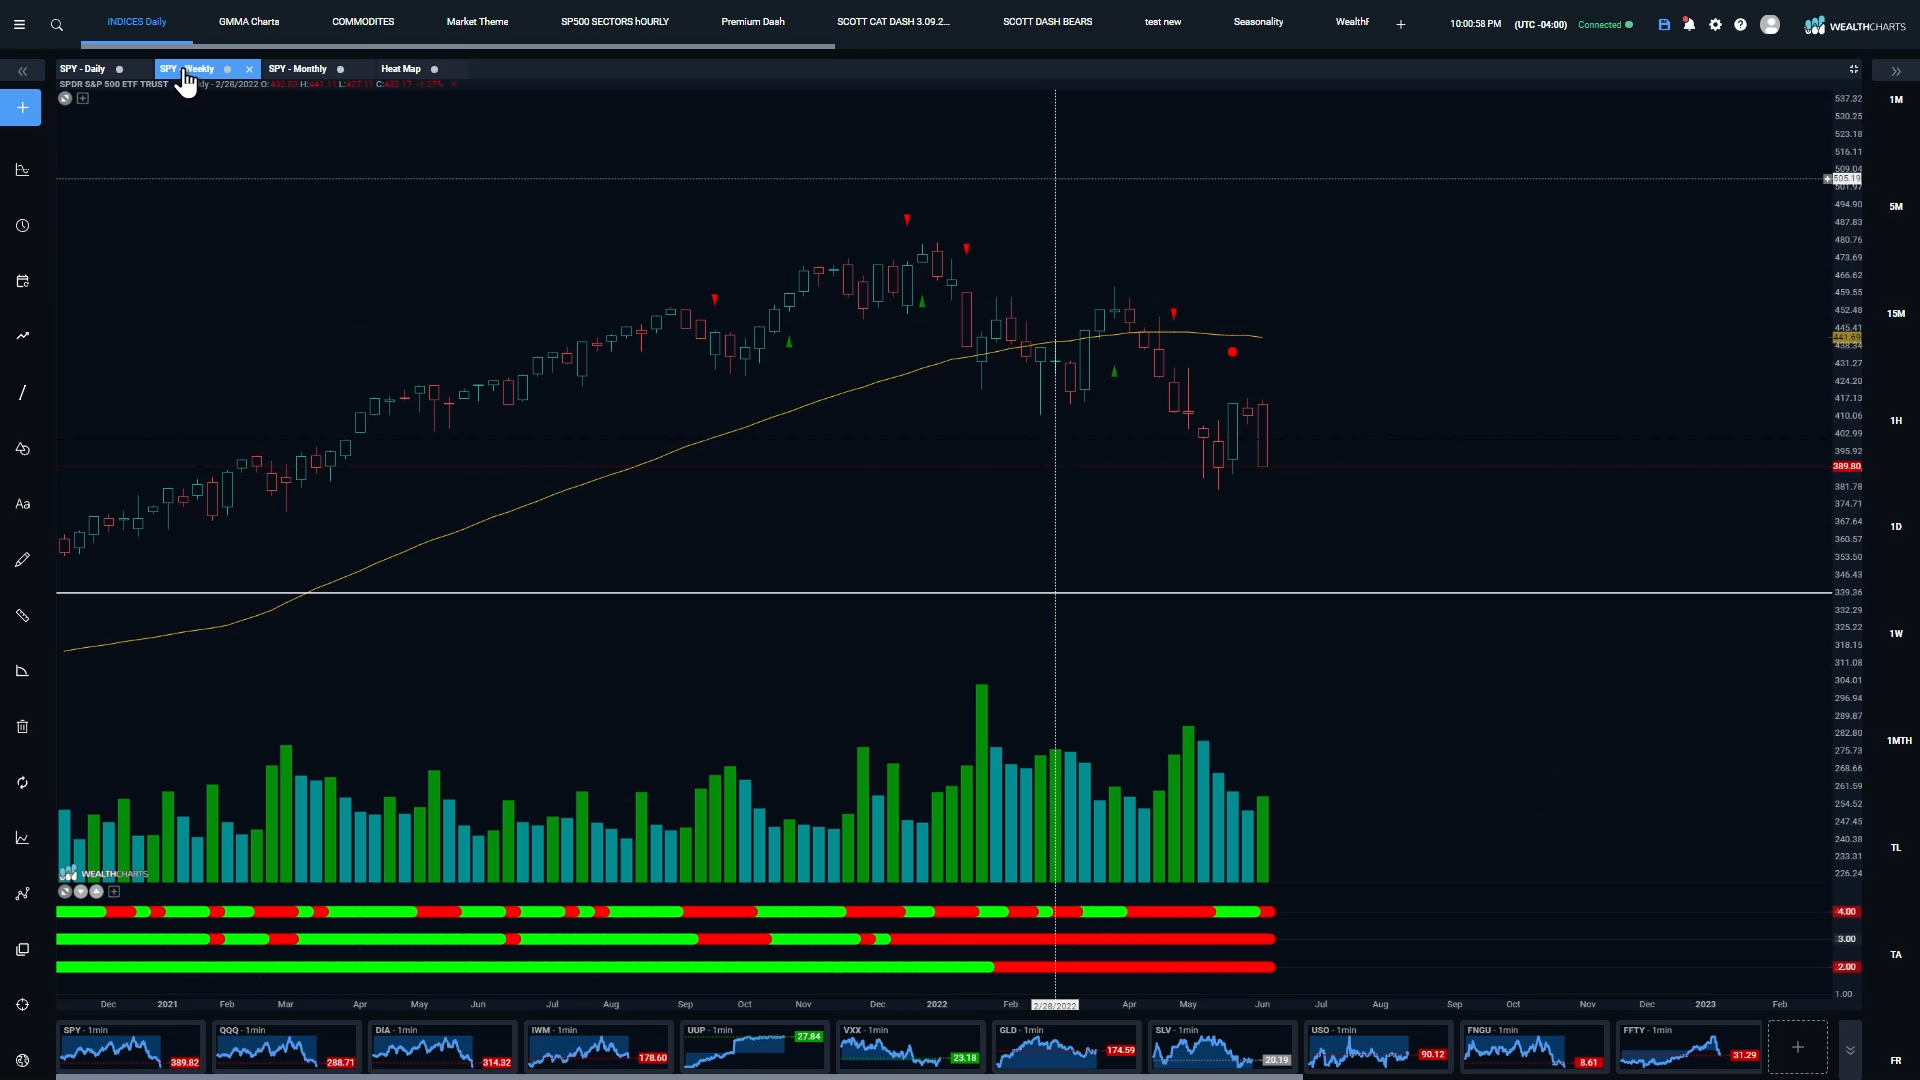
Task: Click the collapse fullscreen chart icon
Action: [1854, 69]
